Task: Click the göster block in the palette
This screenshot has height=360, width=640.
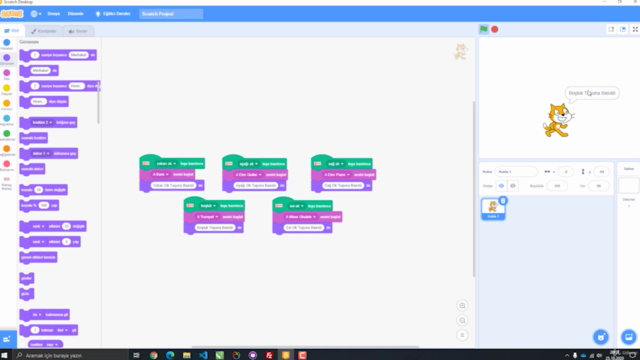Action: pos(27,278)
